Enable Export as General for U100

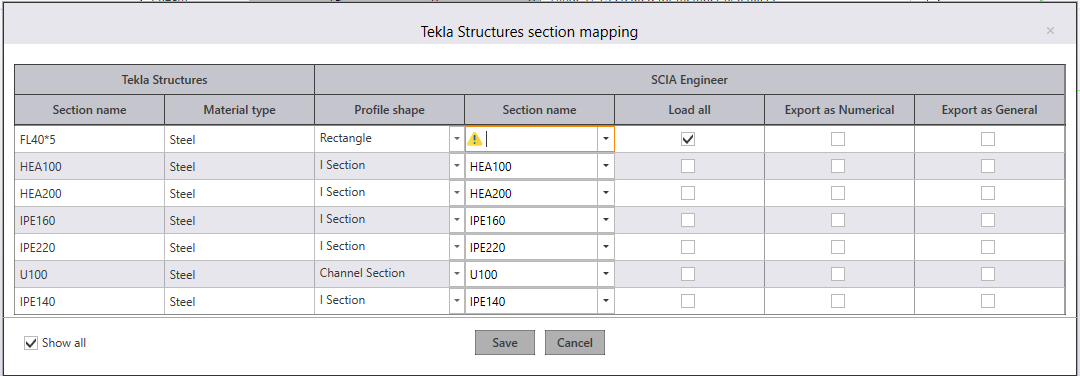point(988,274)
